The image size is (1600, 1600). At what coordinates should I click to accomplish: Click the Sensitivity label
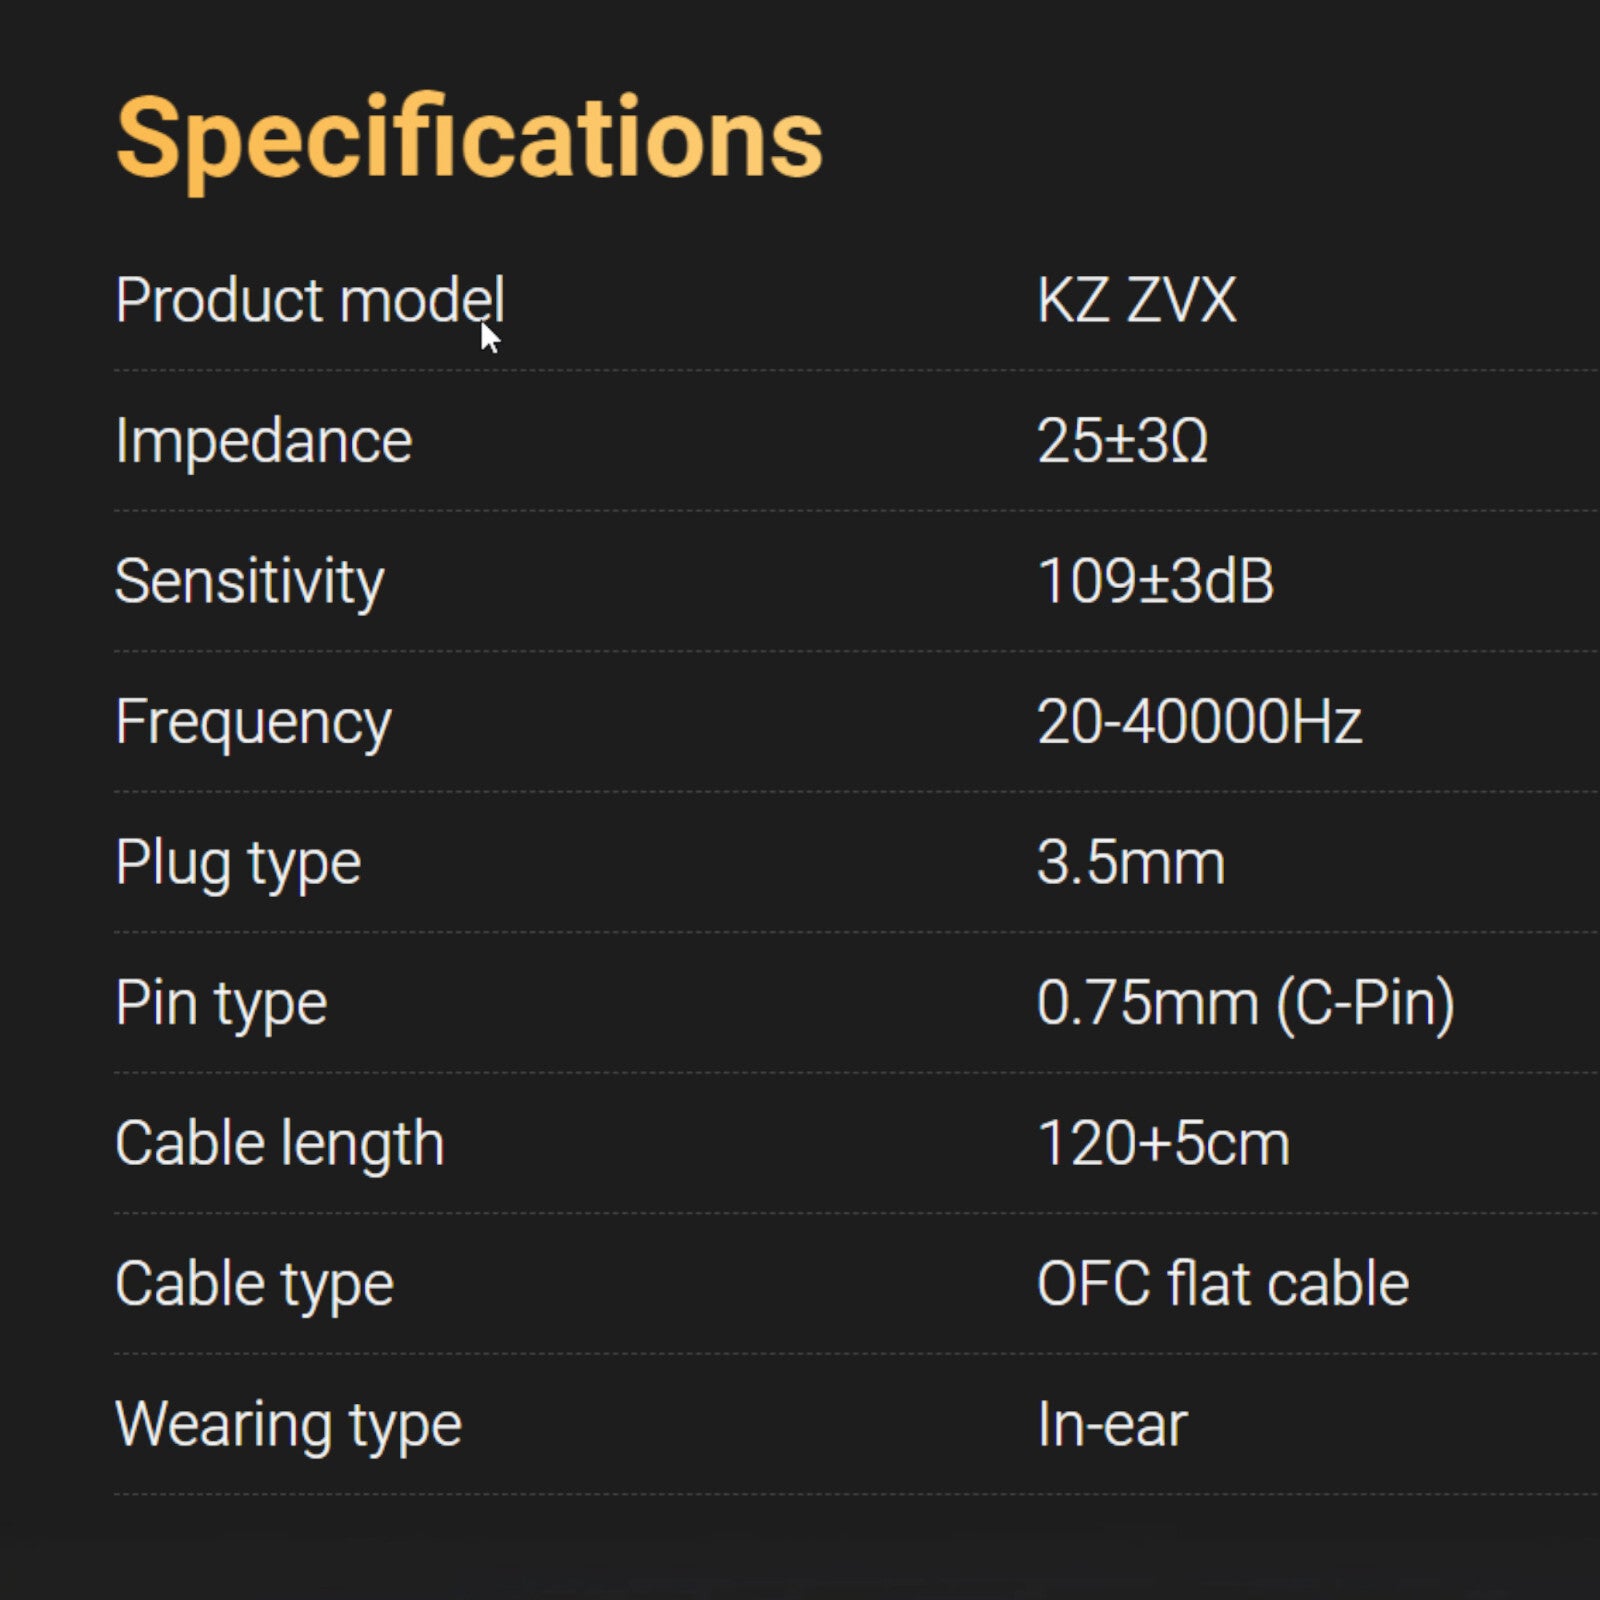249,581
